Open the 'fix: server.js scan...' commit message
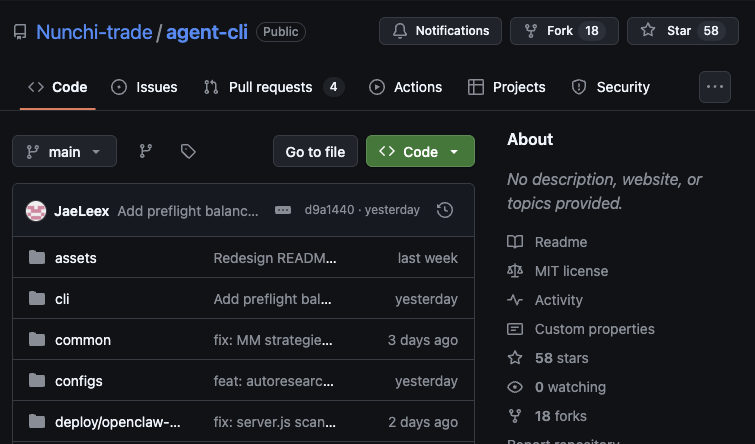 (275, 422)
